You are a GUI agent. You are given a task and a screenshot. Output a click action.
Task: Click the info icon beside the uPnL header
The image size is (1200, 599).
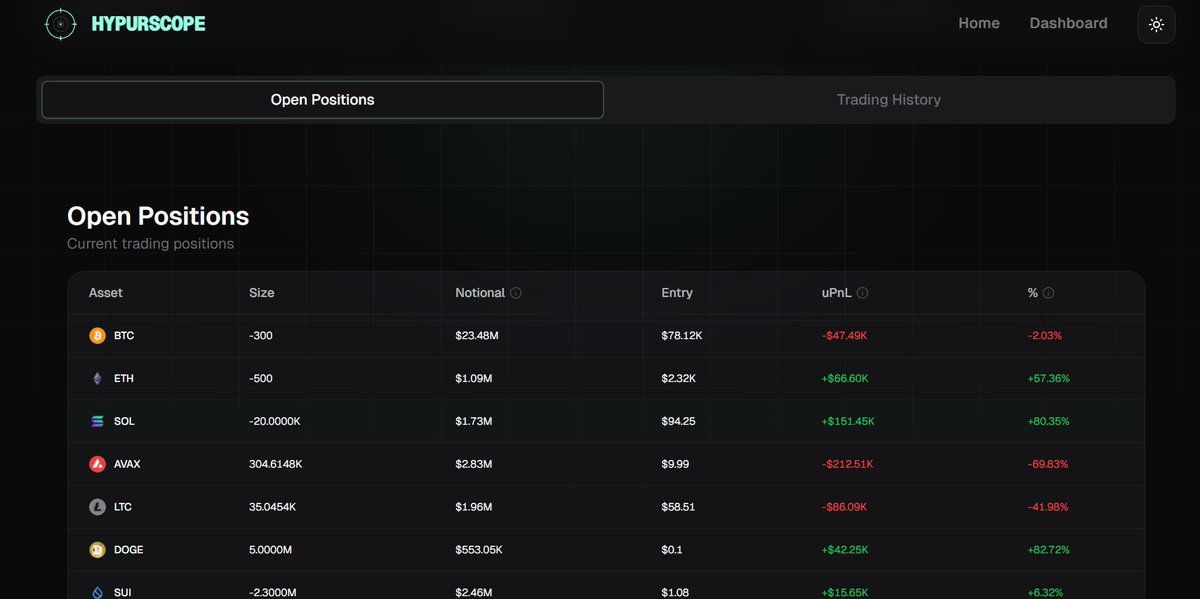(862, 293)
